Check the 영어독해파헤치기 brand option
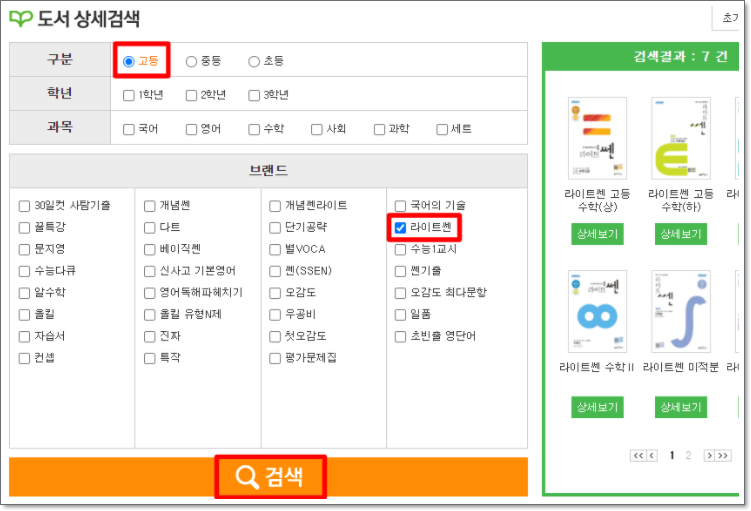Image resolution: width=751 pixels, height=511 pixels. tap(149, 293)
